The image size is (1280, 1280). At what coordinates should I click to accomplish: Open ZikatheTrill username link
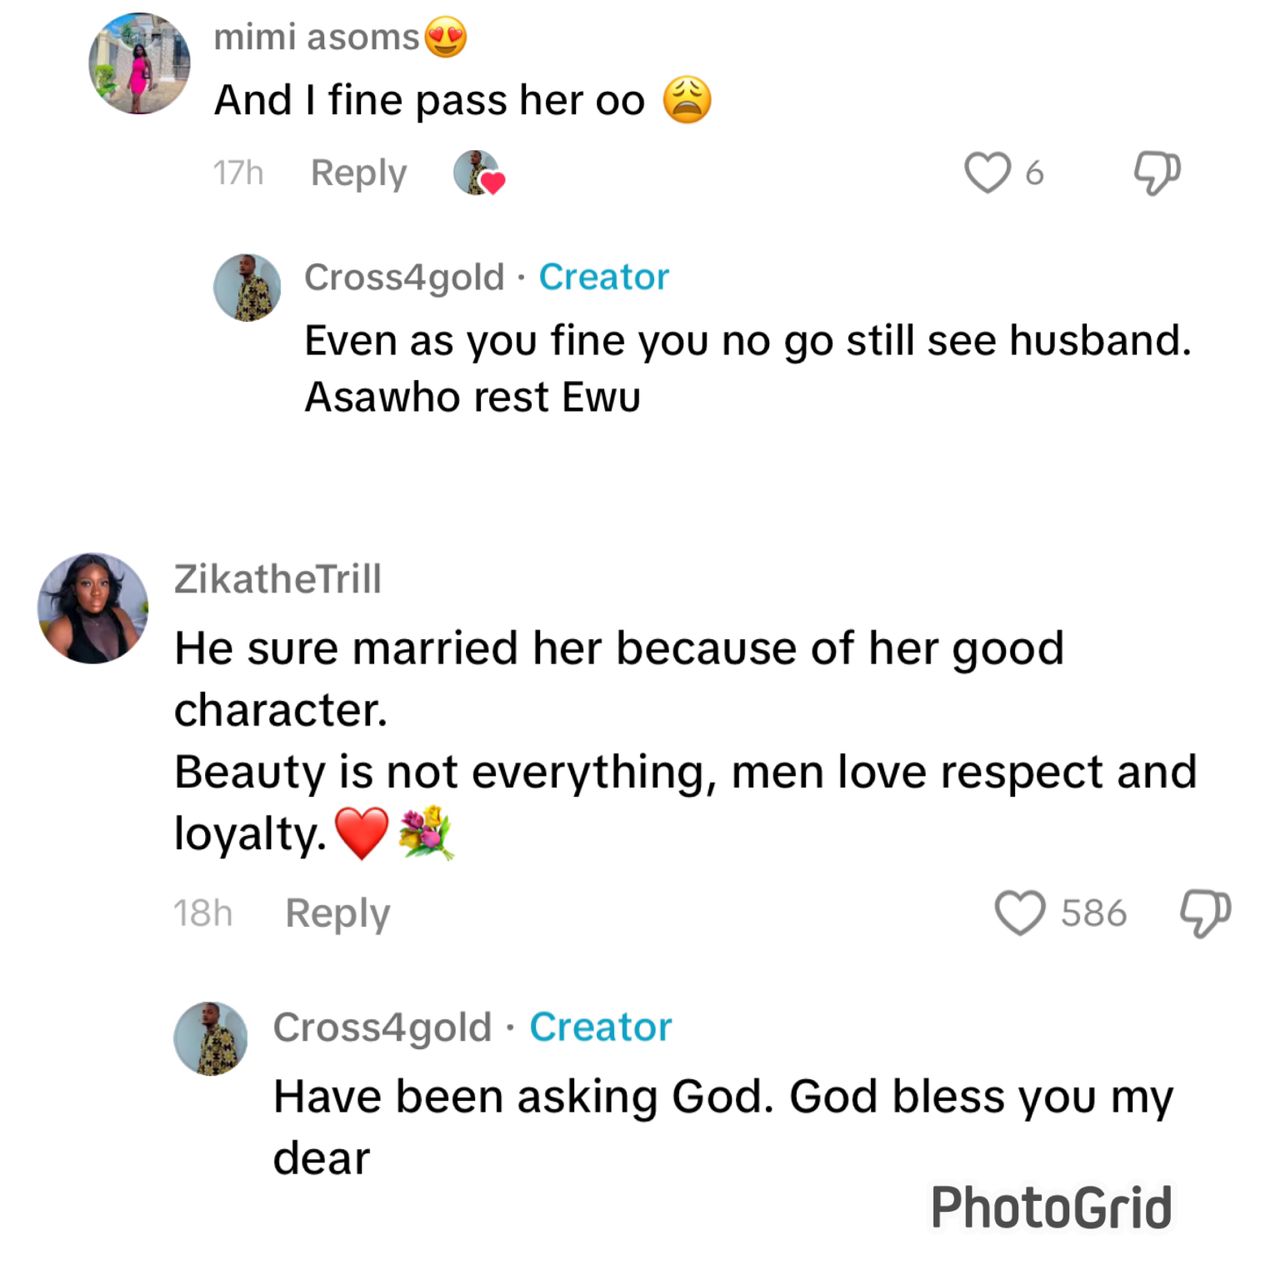pos(278,579)
